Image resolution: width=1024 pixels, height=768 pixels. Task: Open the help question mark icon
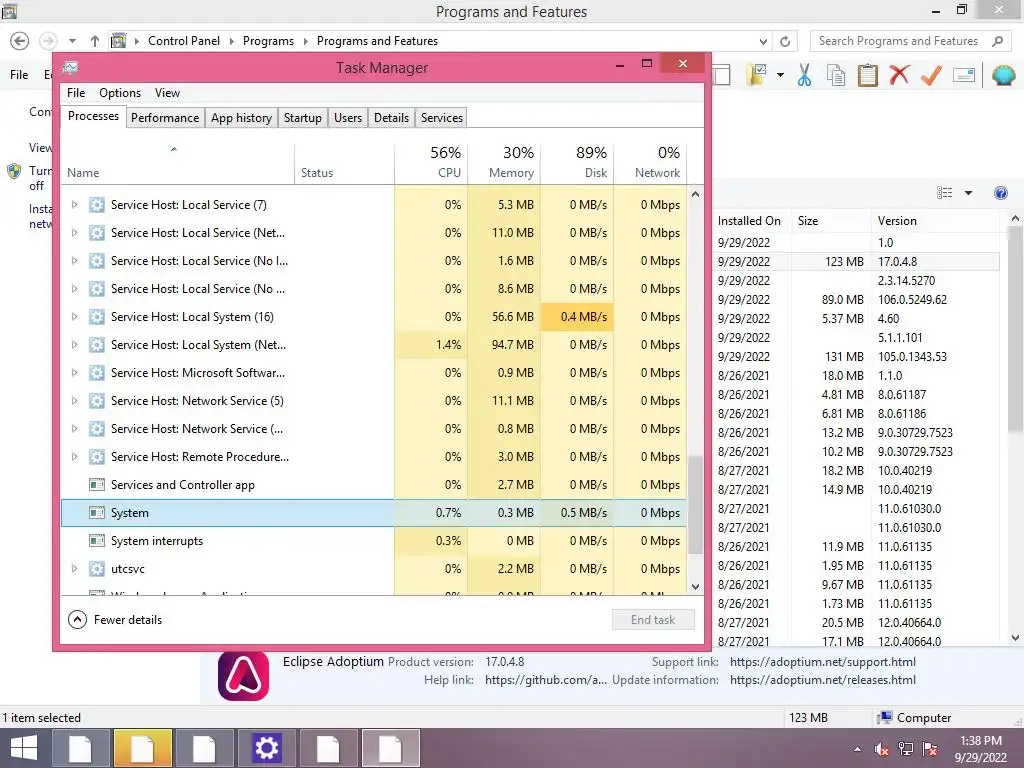click(1000, 193)
